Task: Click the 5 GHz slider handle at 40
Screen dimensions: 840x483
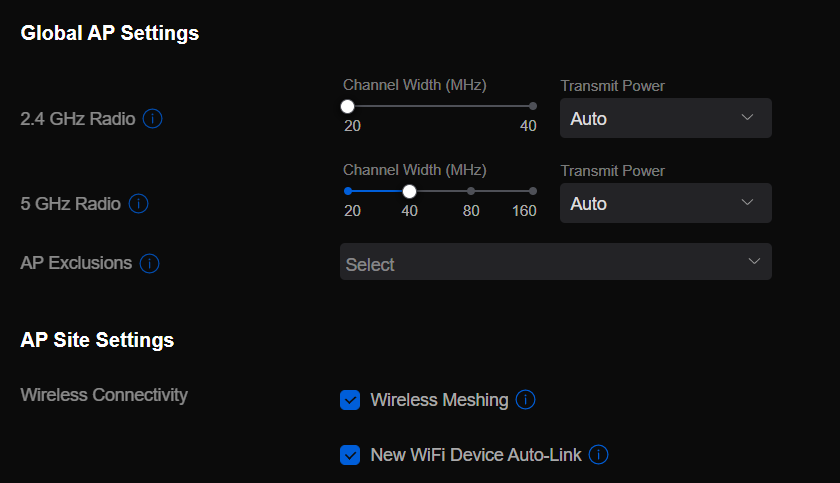Action: [409, 191]
